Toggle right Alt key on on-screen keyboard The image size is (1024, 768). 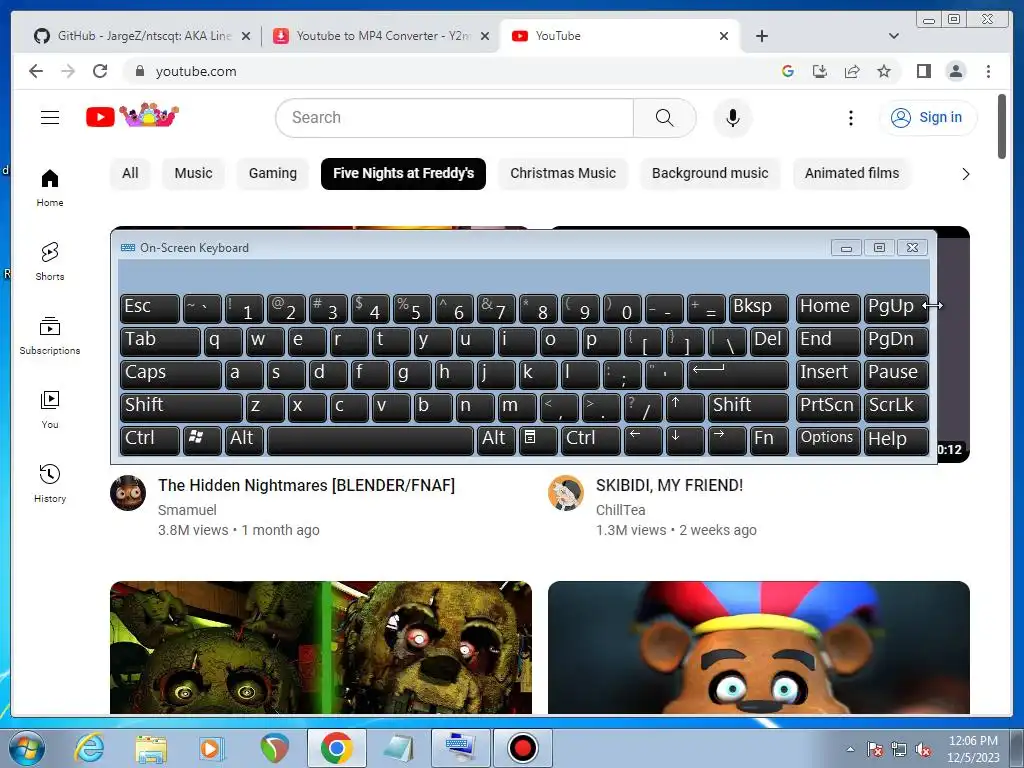496,440
